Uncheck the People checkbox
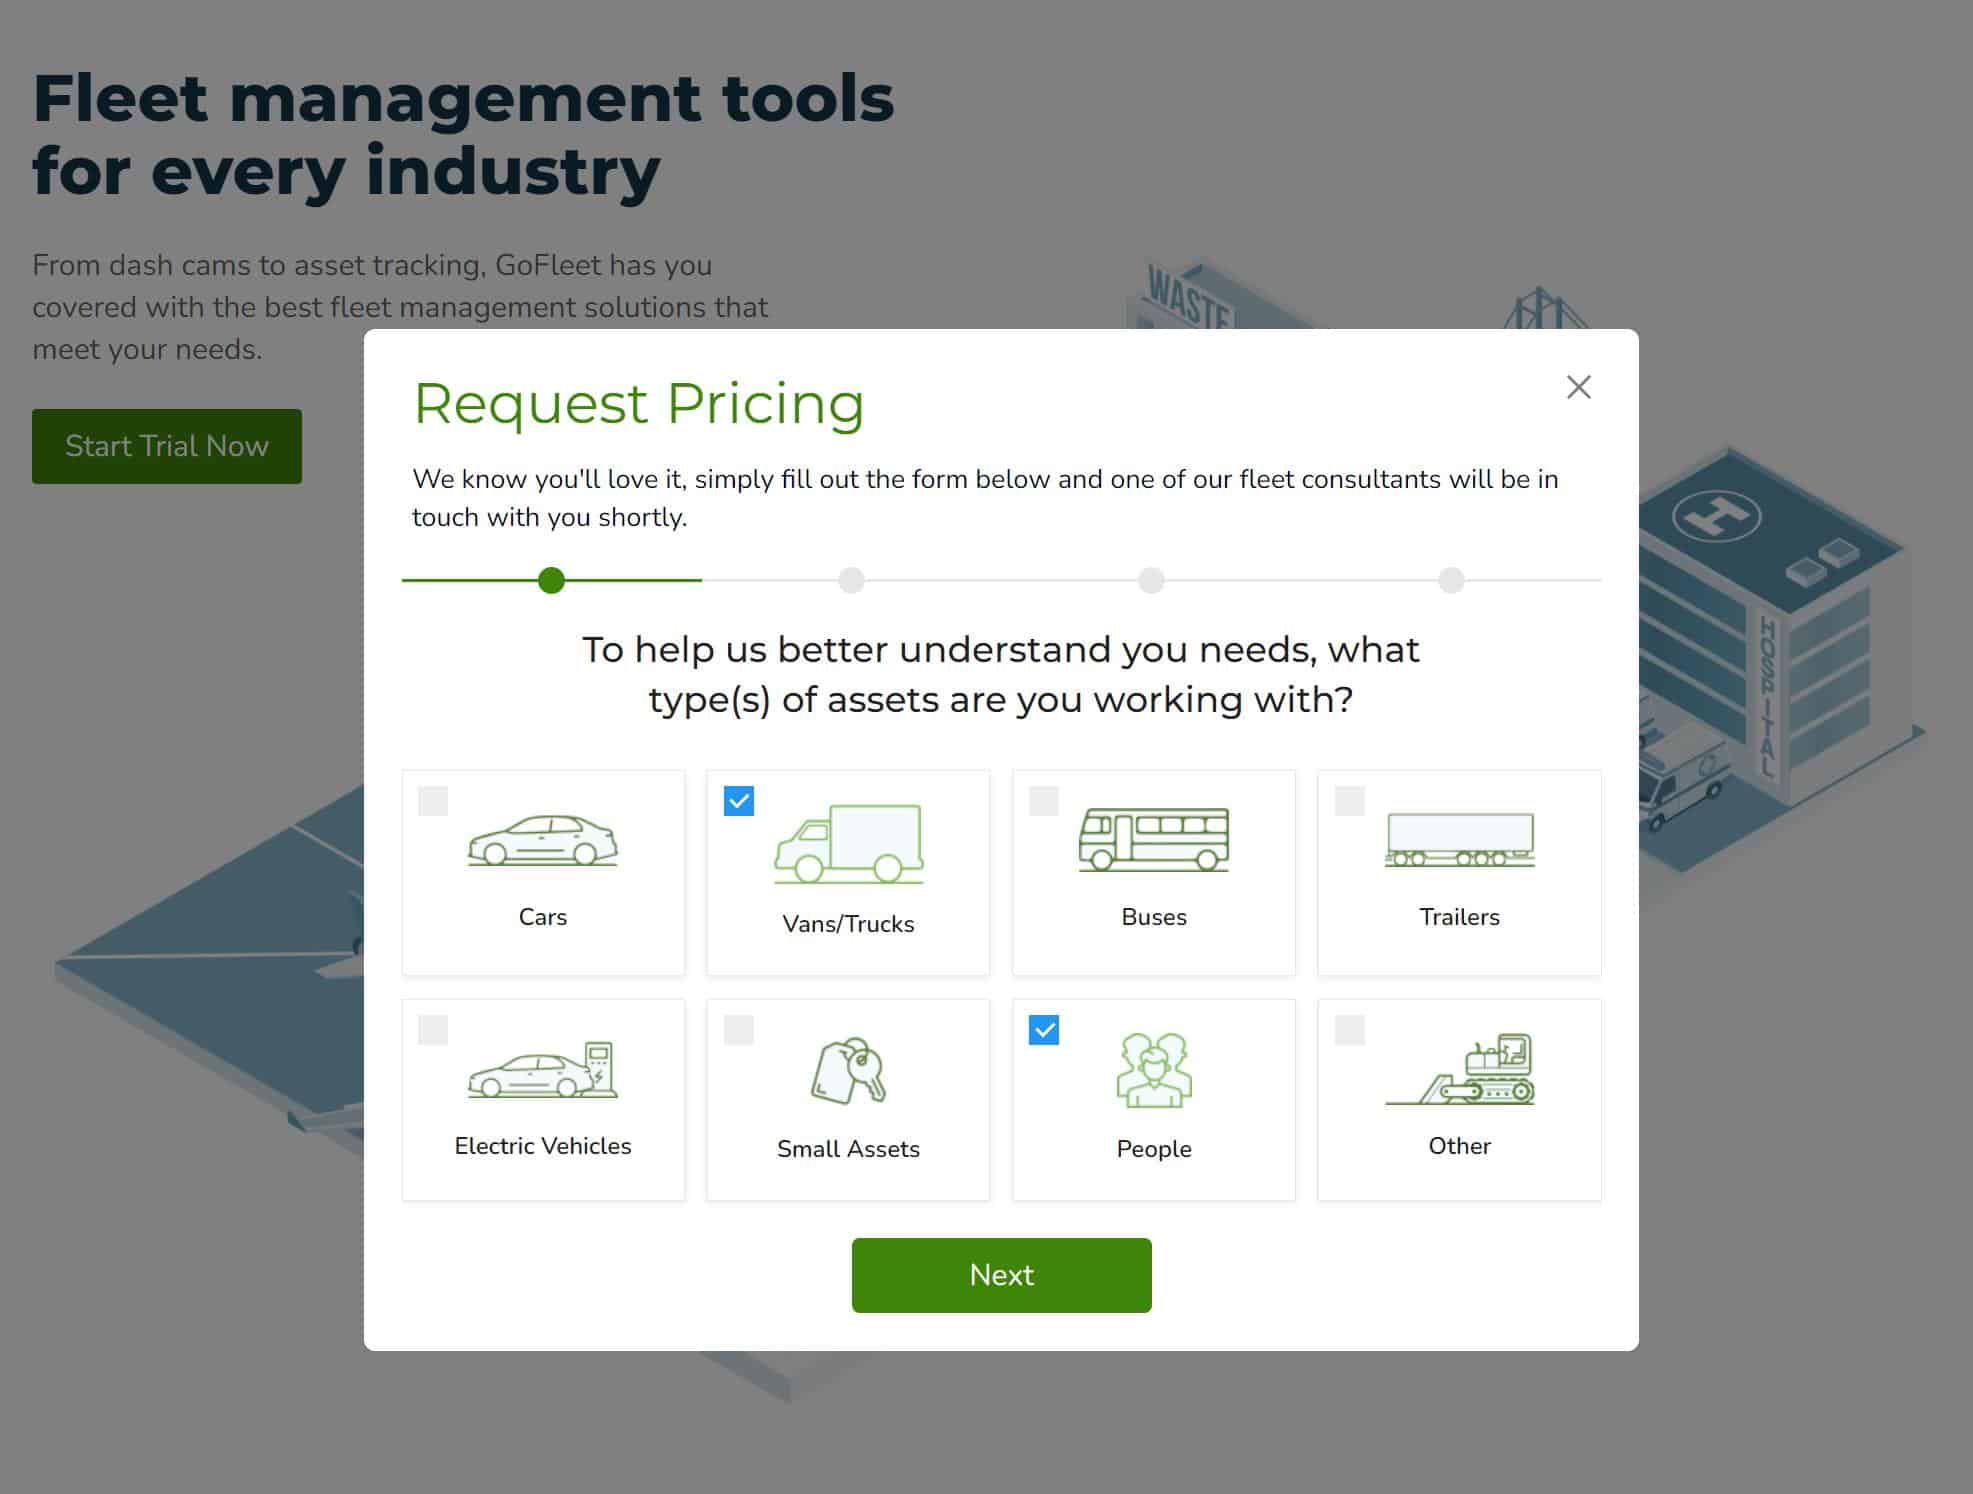Screen dimensions: 1973x1494 pos(1045,1030)
